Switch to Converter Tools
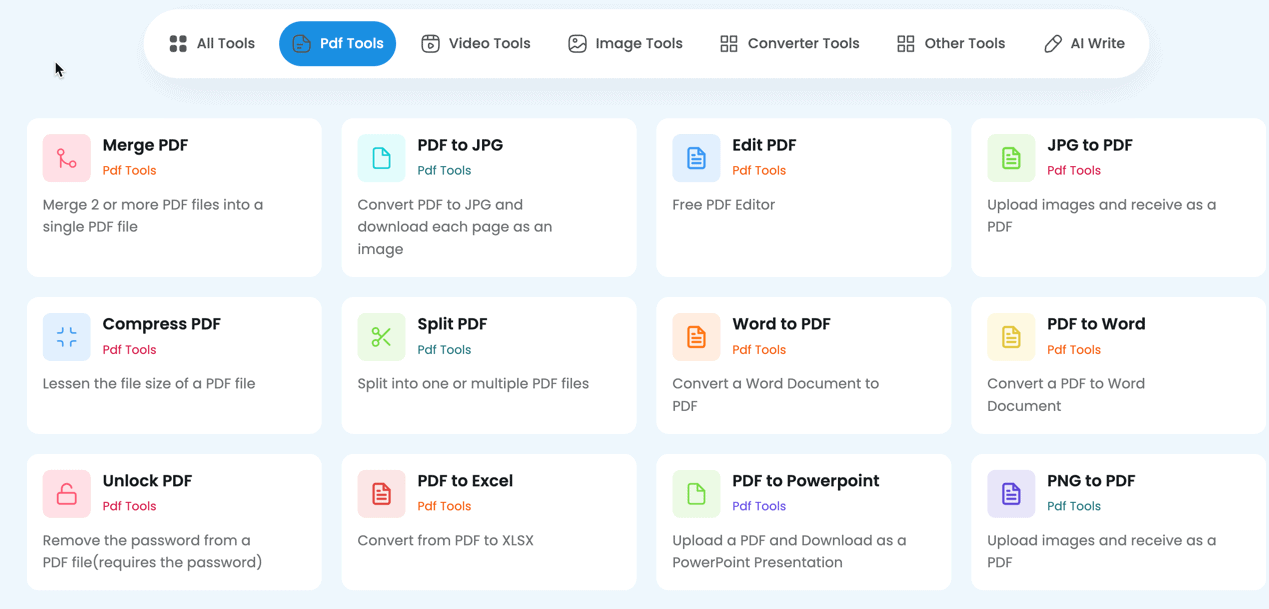This screenshot has width=1269, height=609. click(789, 43)
